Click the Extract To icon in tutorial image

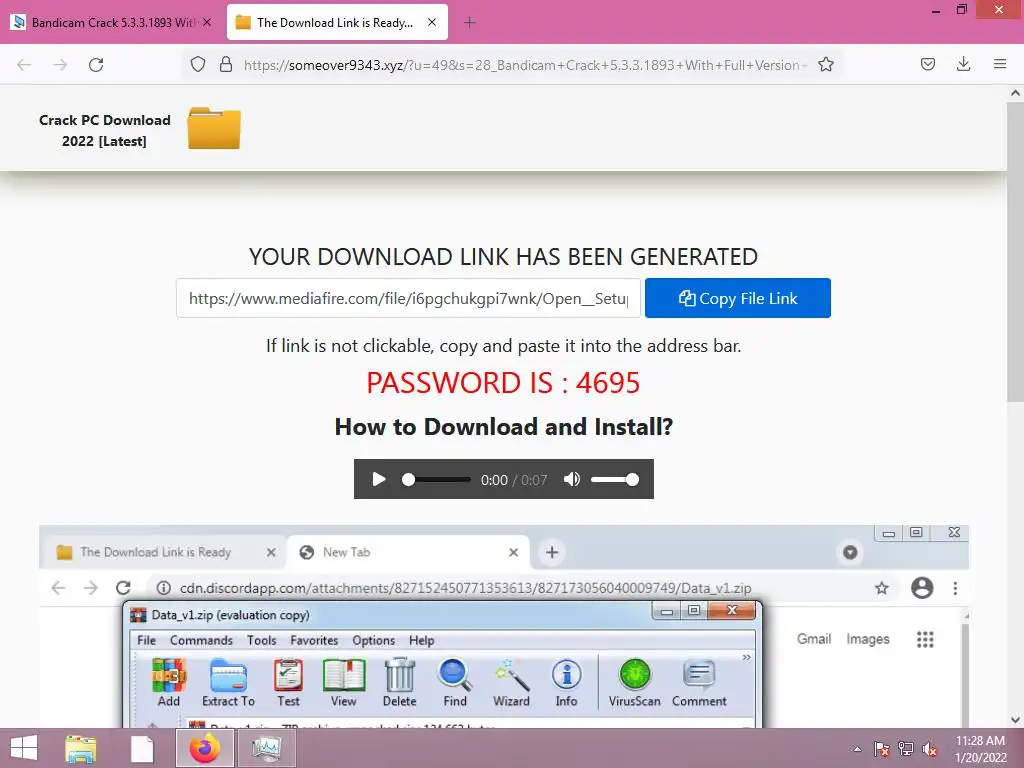coord(228,683)
